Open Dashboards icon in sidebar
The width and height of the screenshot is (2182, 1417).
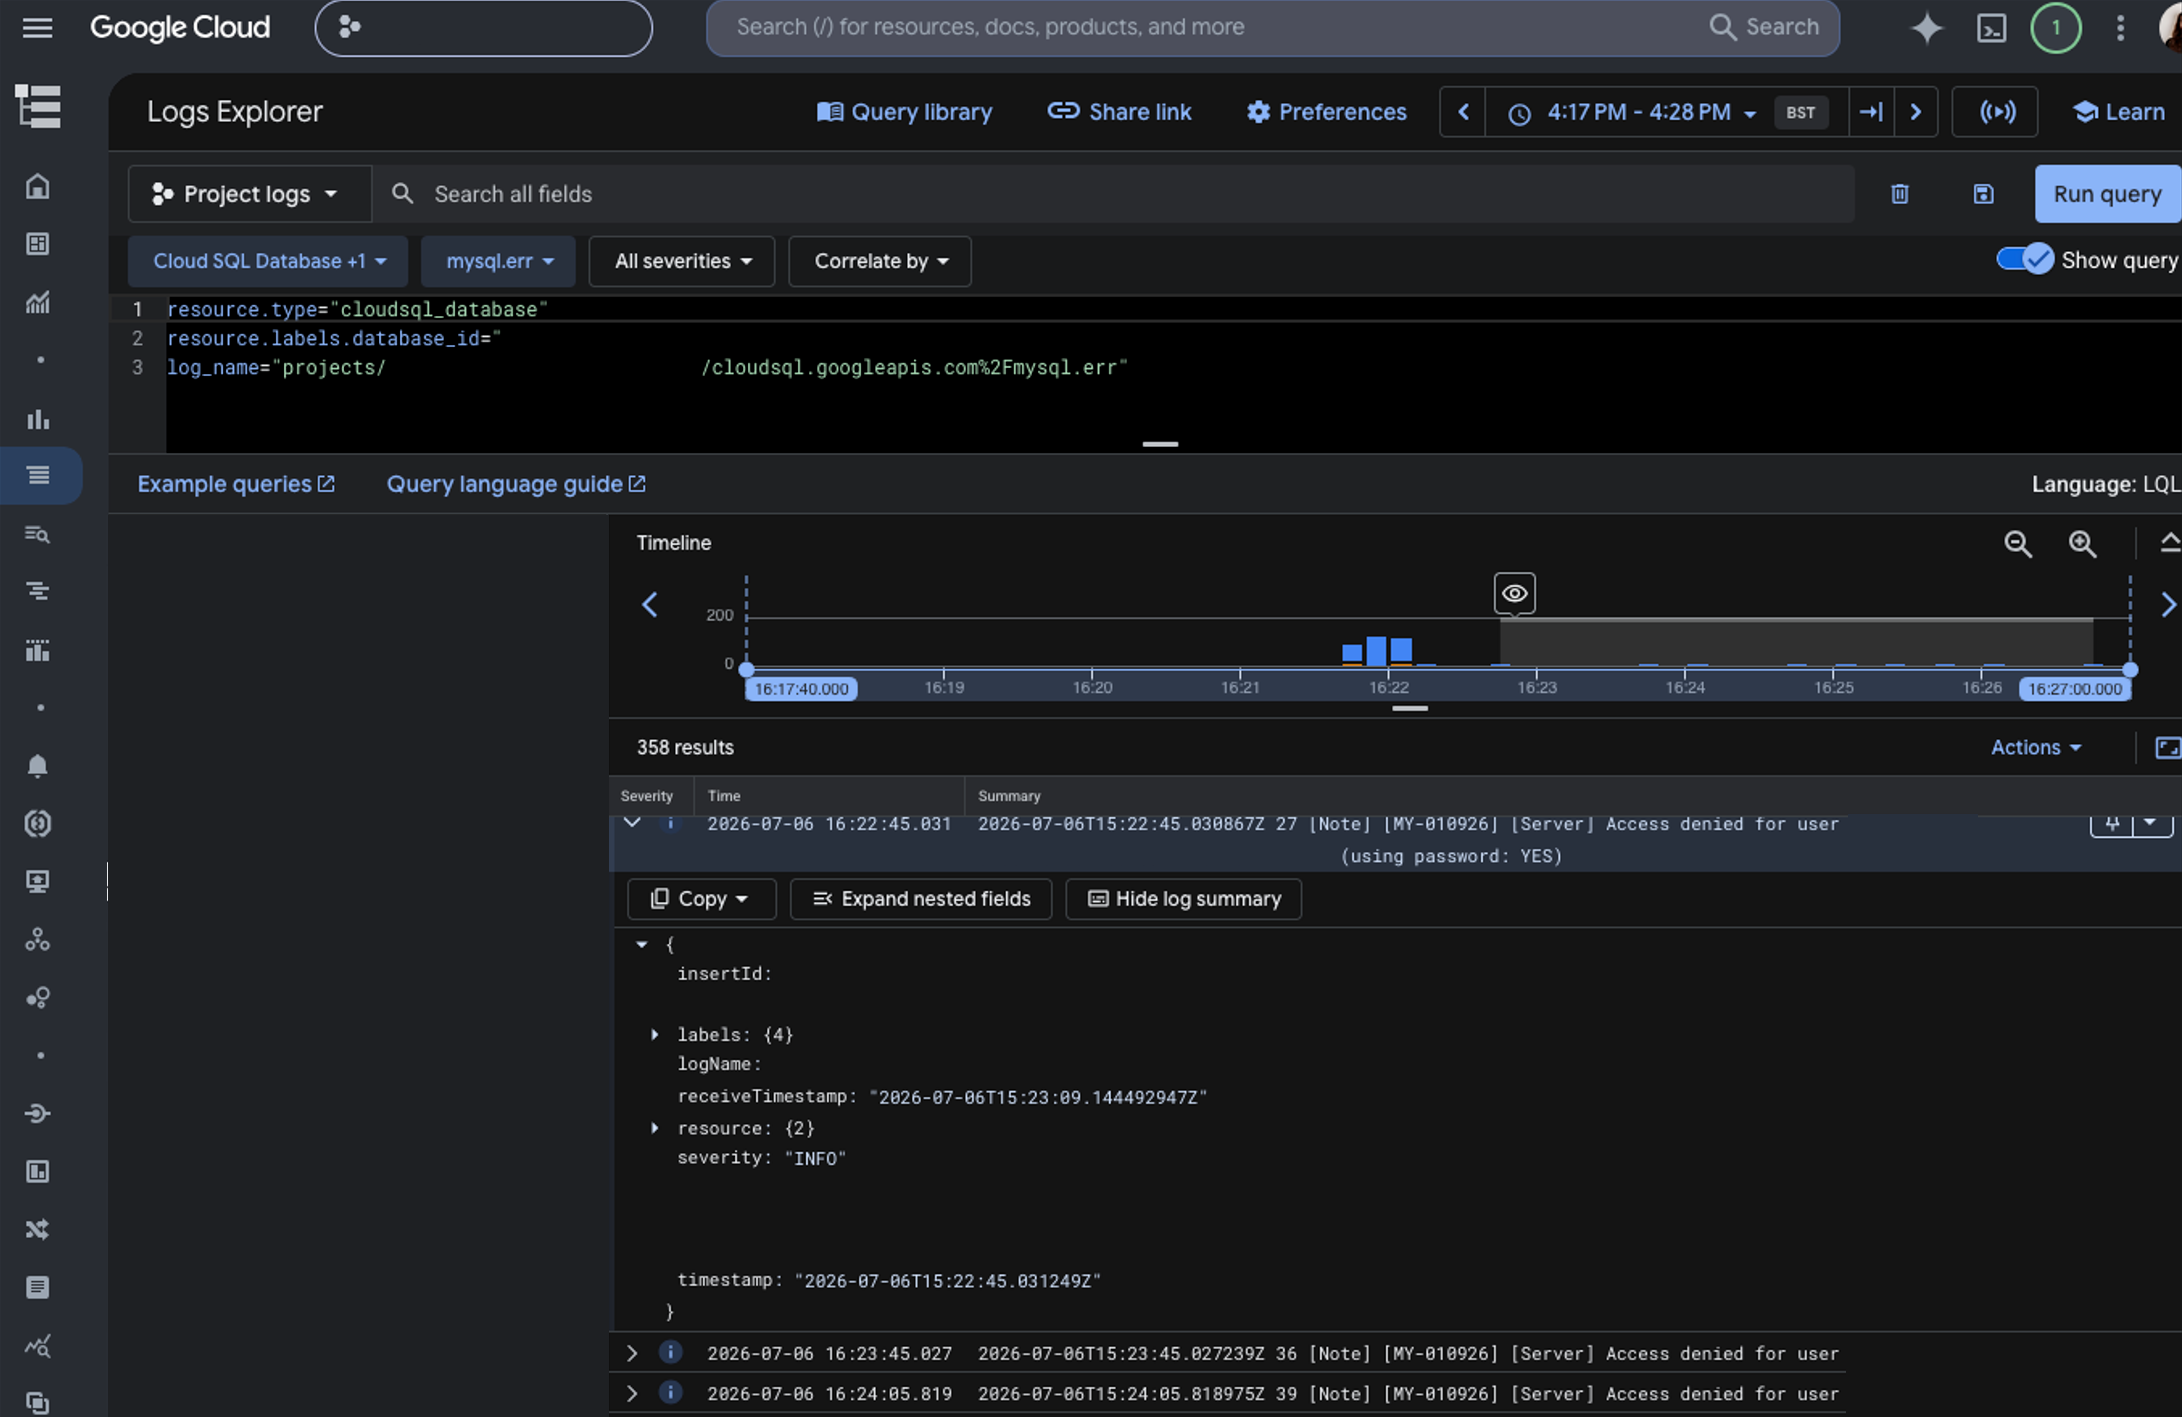coord(38,244)
